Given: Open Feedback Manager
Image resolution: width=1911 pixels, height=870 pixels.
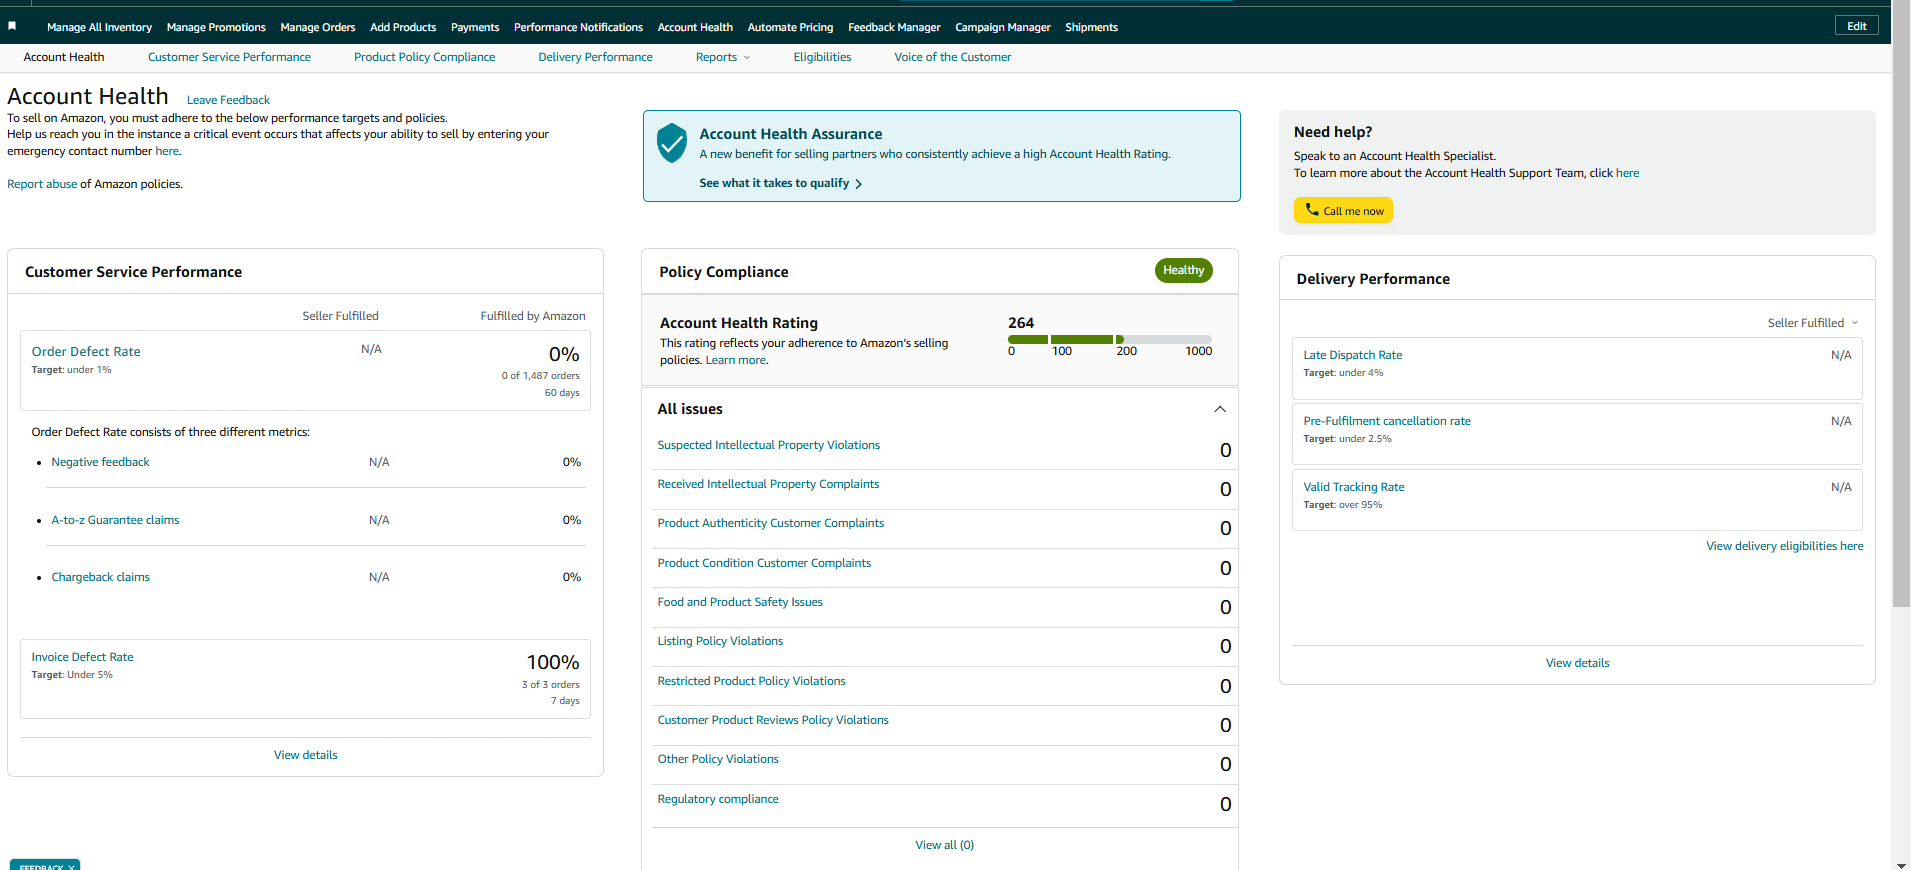Looking at the screenshot, I should click(x=894, y=27).
